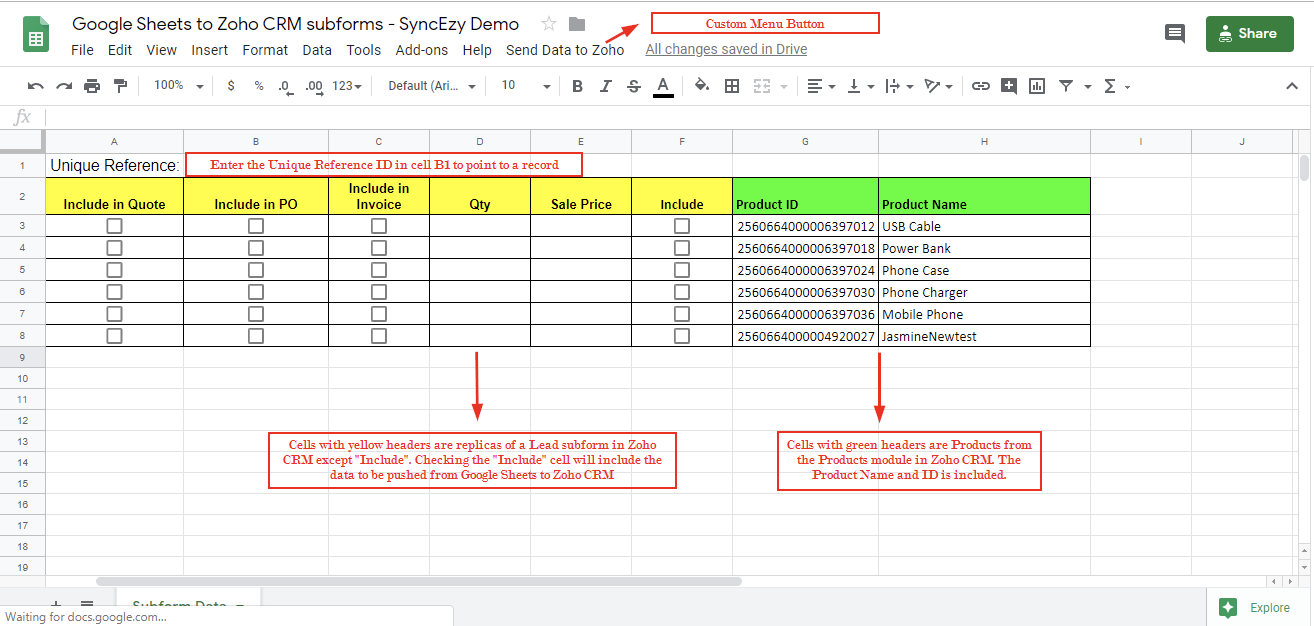The height and width of the screenshot is (626, 1314).
Task: Open the 100% zoom dropdown
Action: [x=178, y=86]
